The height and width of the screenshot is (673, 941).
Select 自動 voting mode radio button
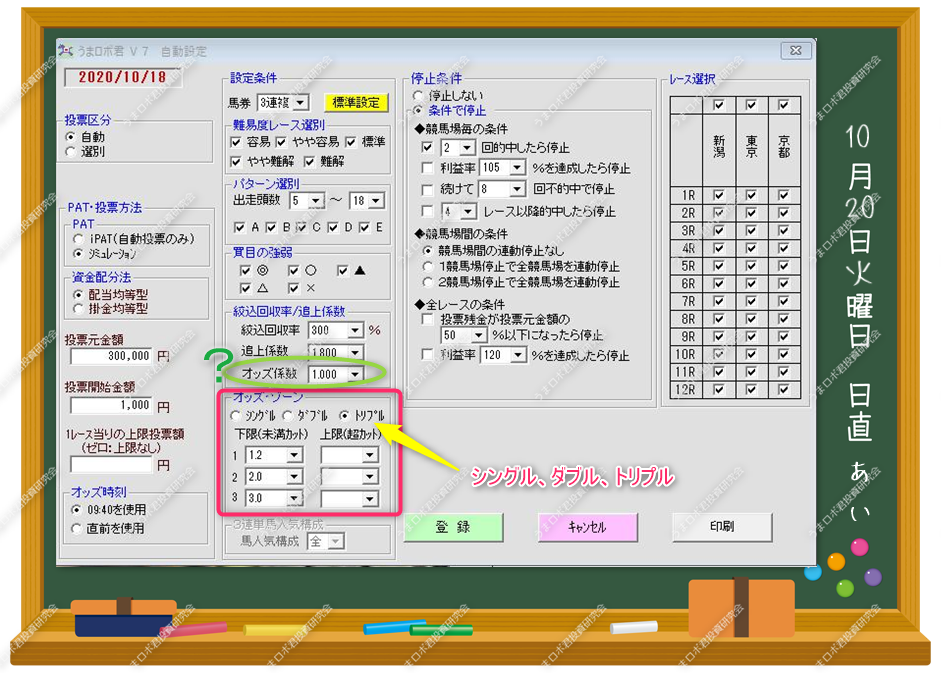[x=71, y=137]
